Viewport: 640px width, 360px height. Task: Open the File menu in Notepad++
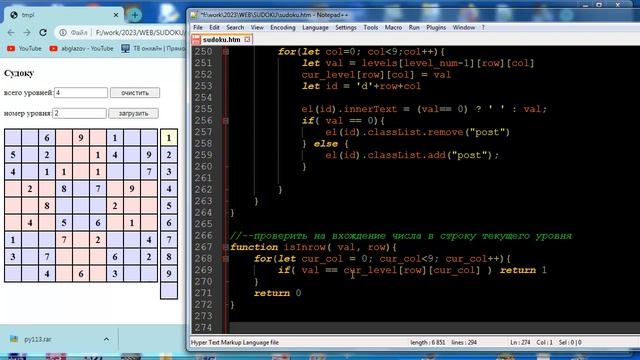click(198, 27)
